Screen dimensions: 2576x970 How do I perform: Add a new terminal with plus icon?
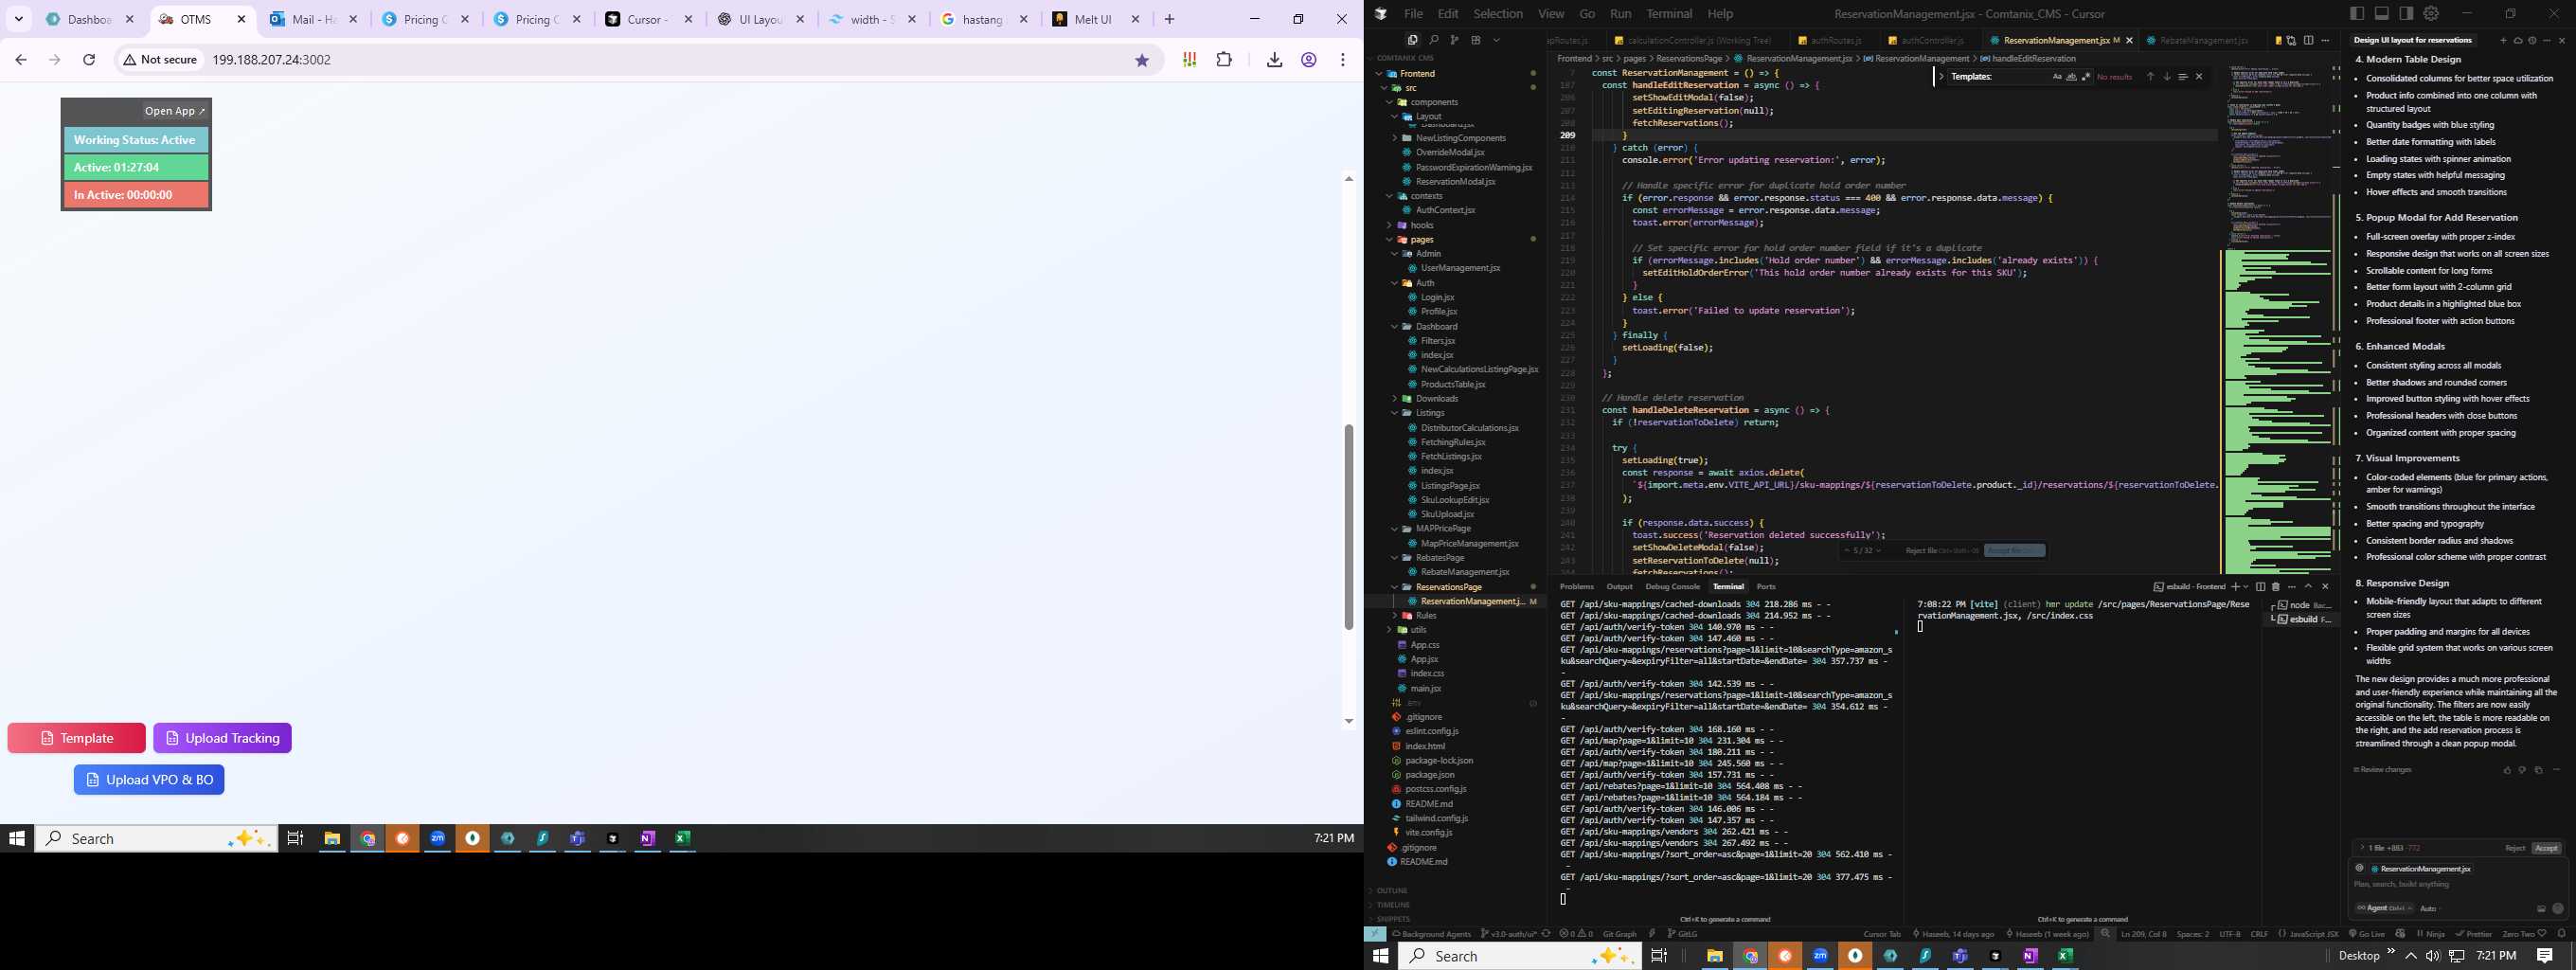(2236, 587)
